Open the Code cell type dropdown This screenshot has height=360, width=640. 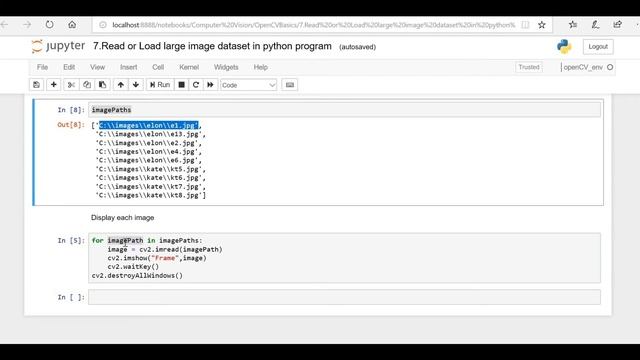coord(249,85)
